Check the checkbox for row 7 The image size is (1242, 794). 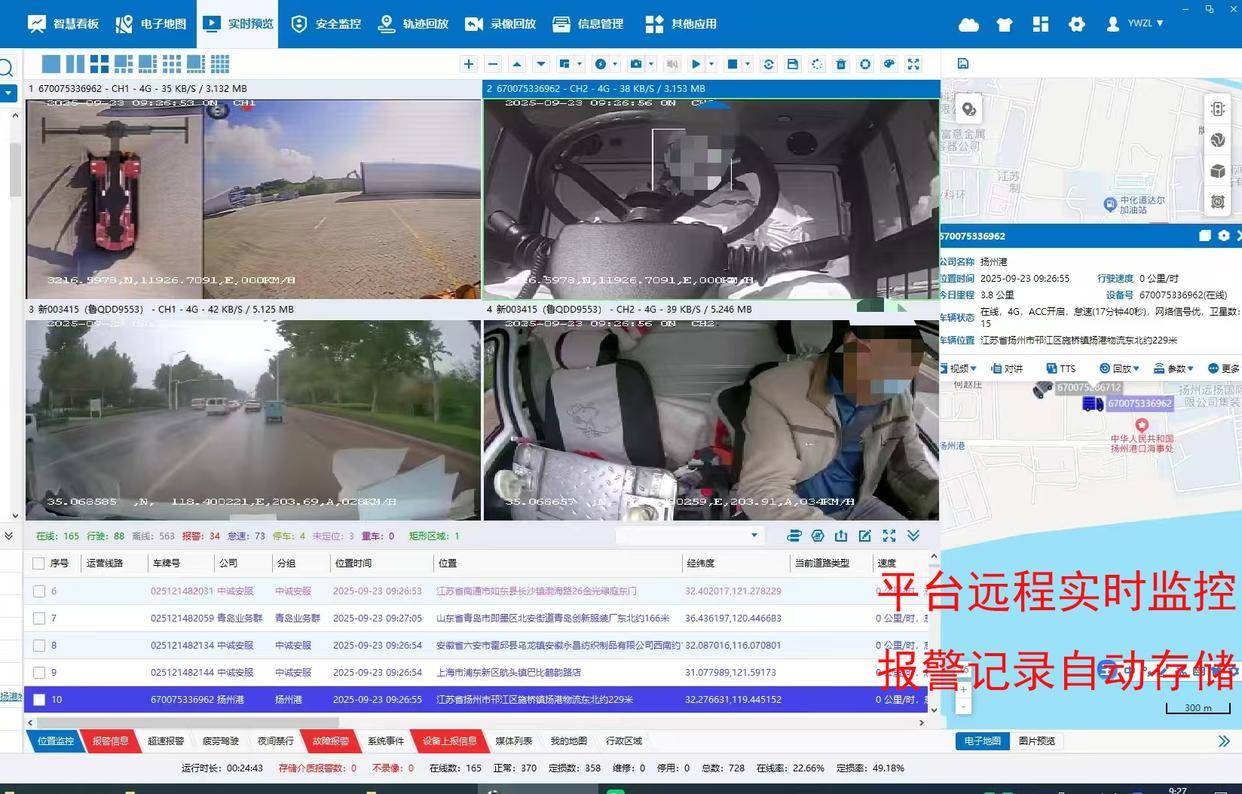click(x=39, y=618)
